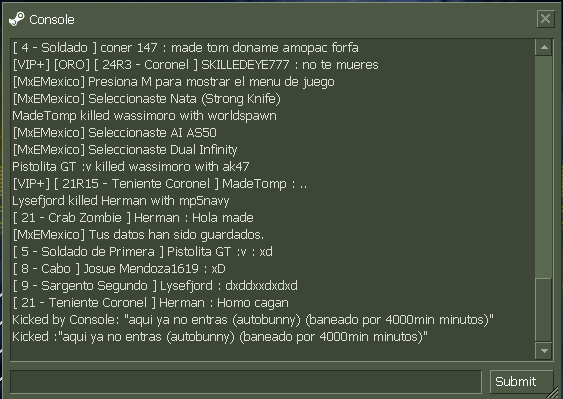
Task: Click the scrollbar up arrow
Action: (x=544, y=47)
